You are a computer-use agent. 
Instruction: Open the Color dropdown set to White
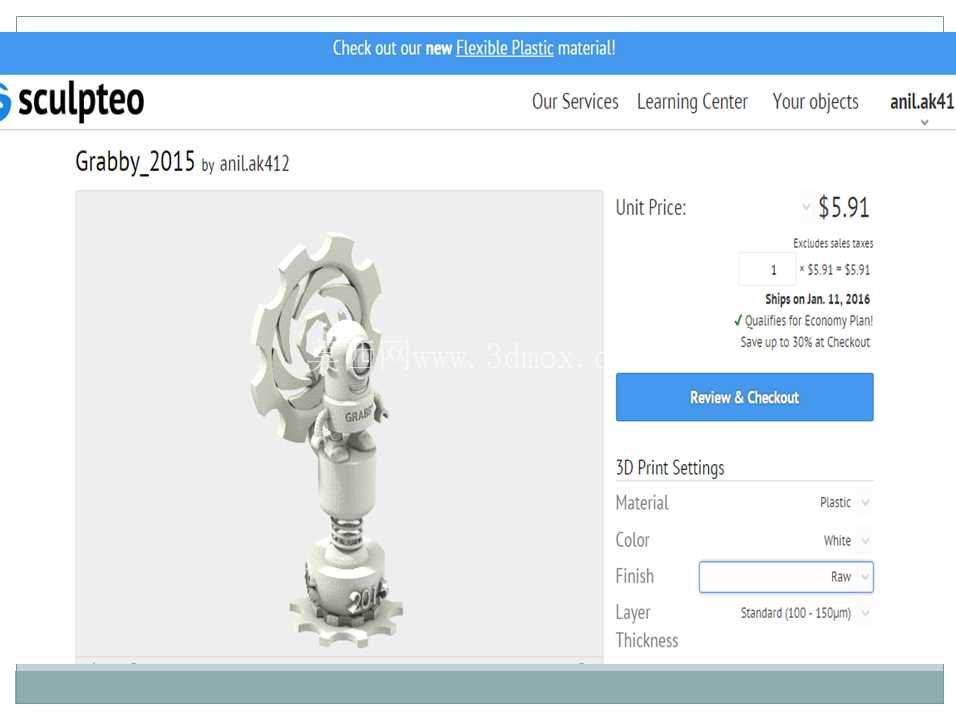pyautogui.click(x=846, y=540)
